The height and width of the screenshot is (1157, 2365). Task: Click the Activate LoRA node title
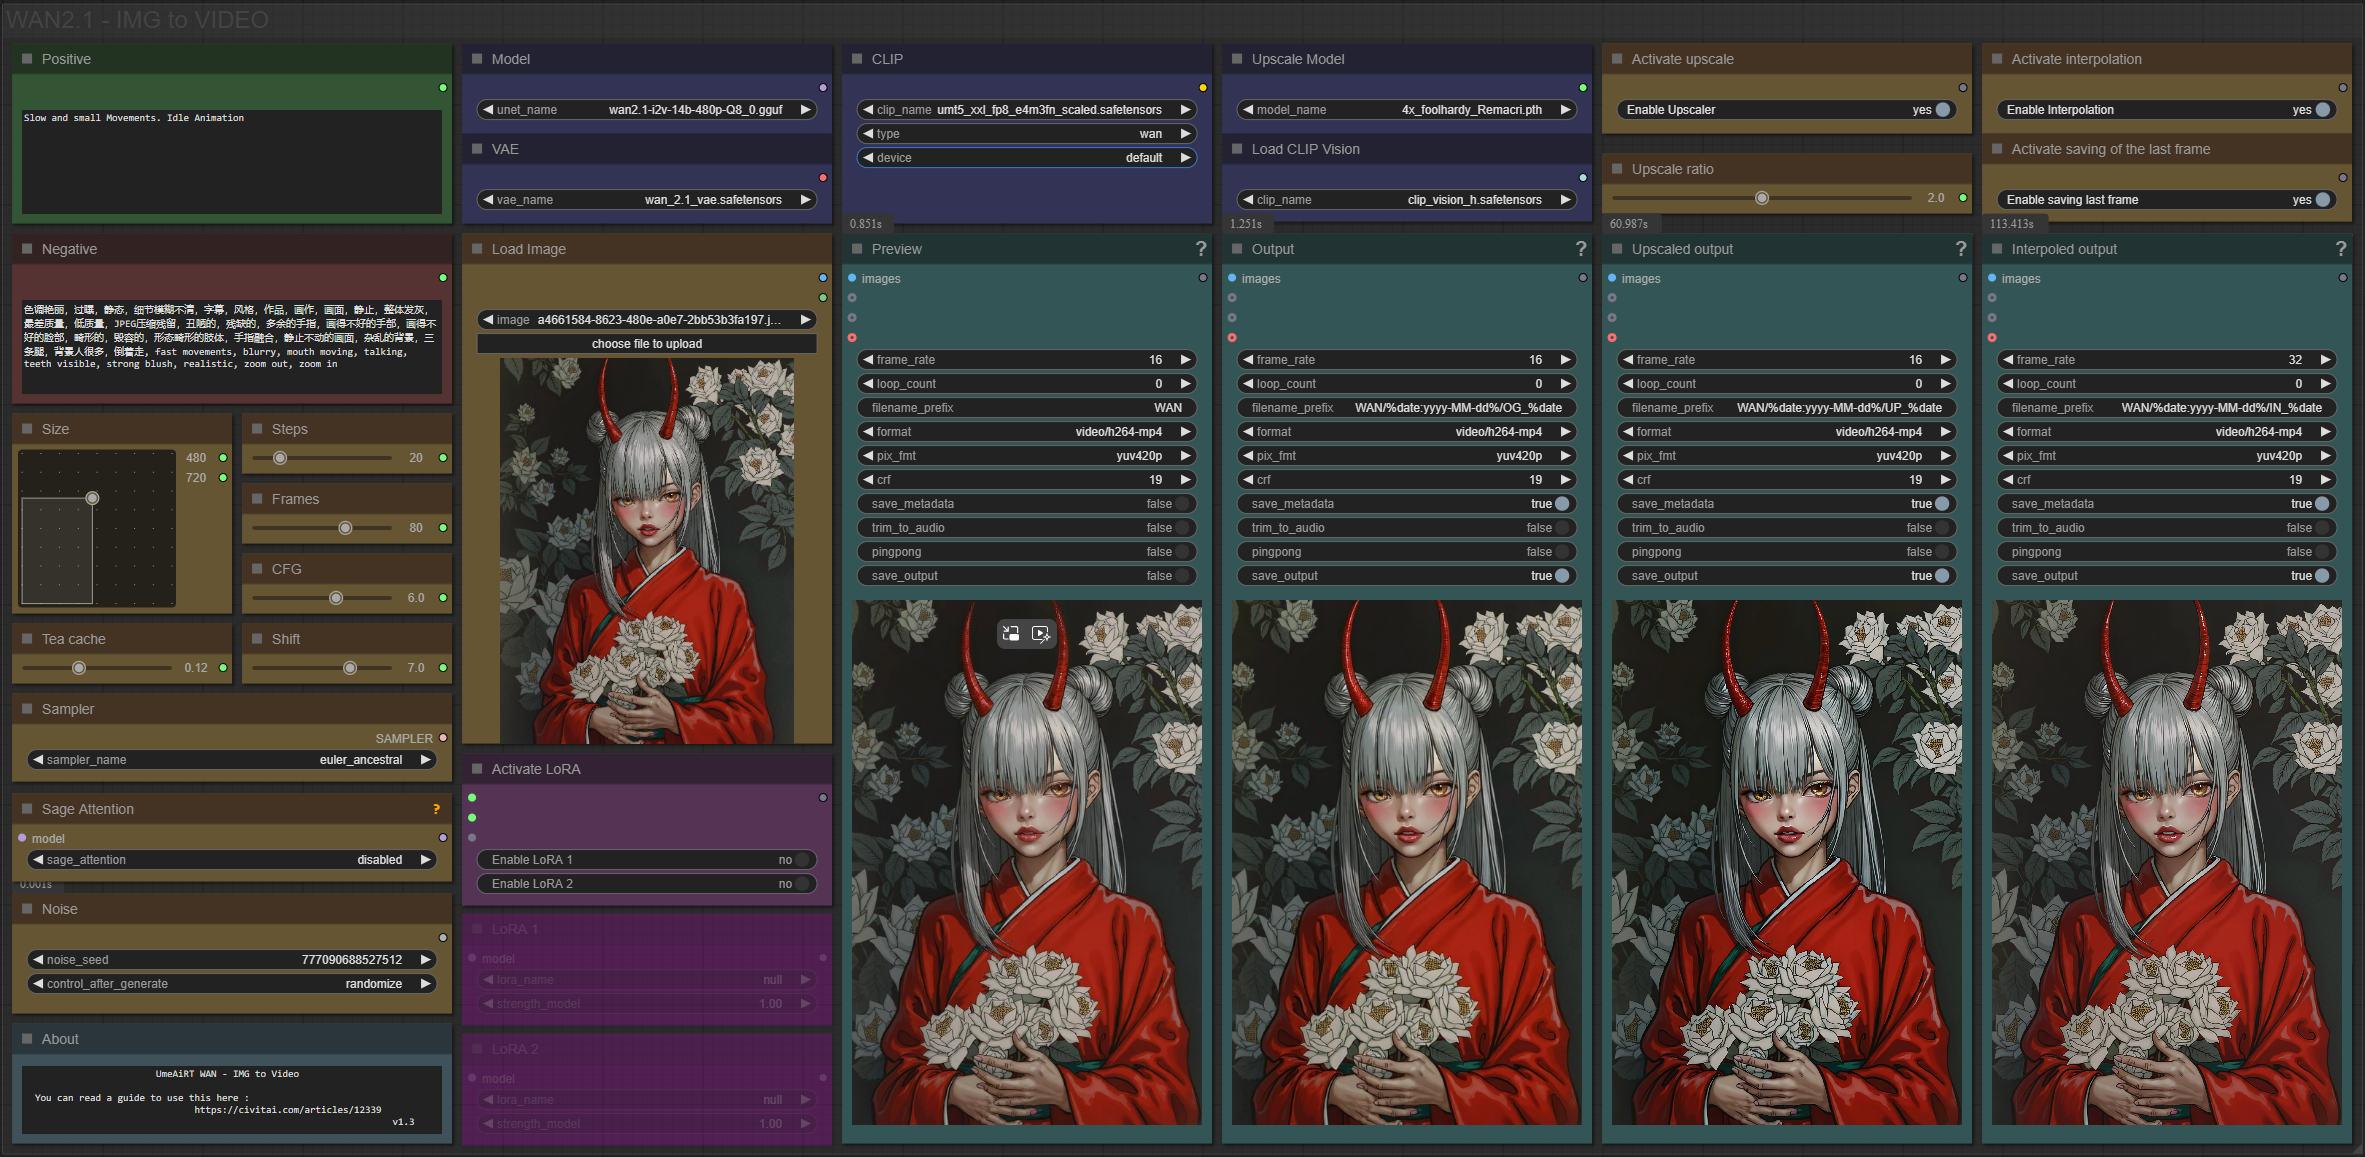point(535,769)
